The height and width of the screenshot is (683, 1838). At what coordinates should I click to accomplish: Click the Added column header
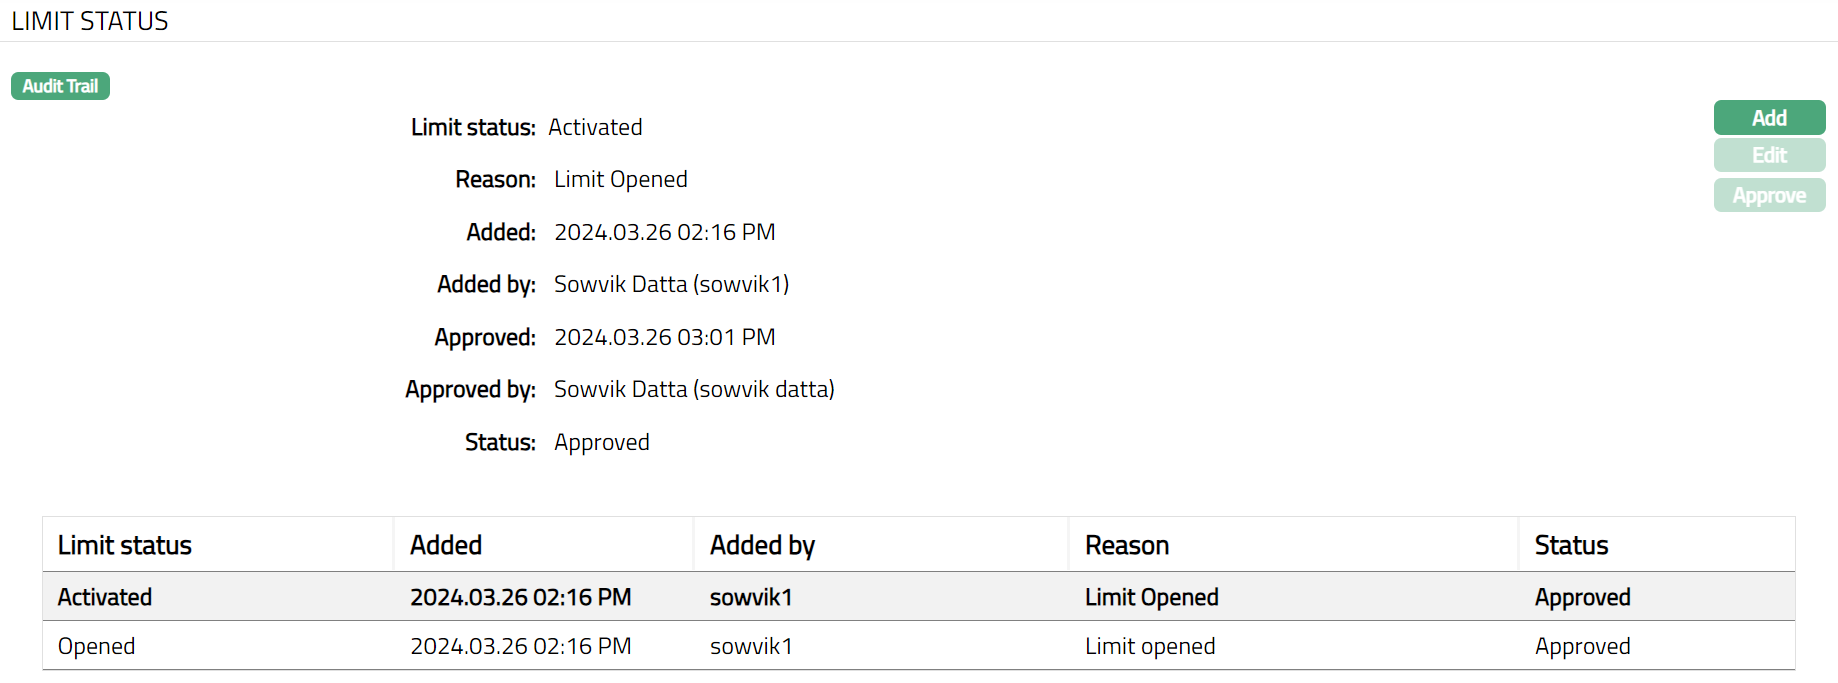(x=446, y=545)
